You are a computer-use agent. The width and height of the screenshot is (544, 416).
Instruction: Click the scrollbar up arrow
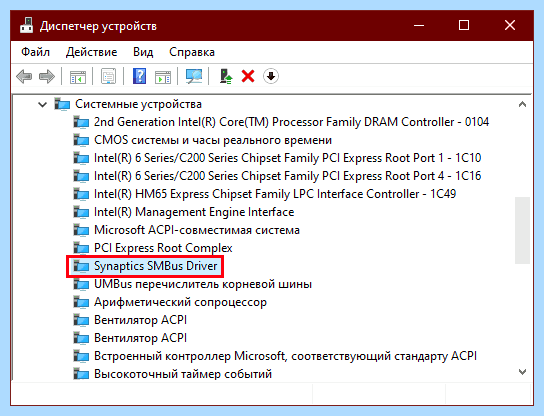[x=522, y=104]
